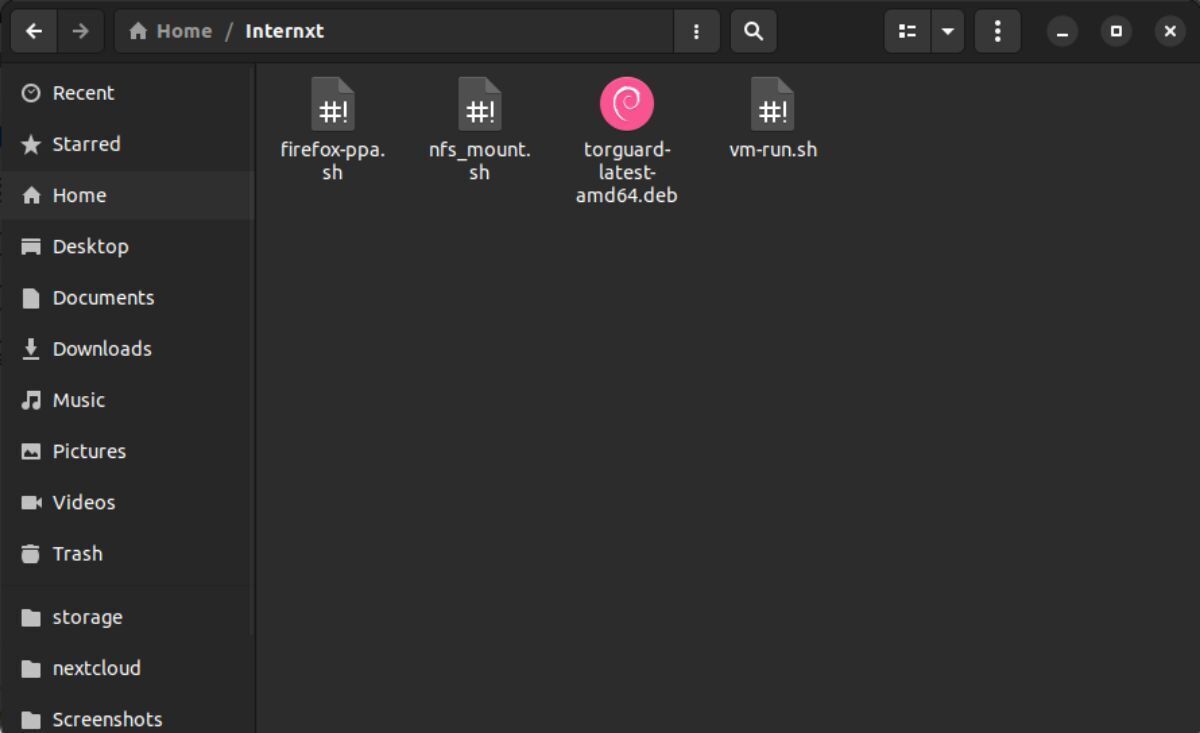Click the Starred star icon

tap(31, 144)
